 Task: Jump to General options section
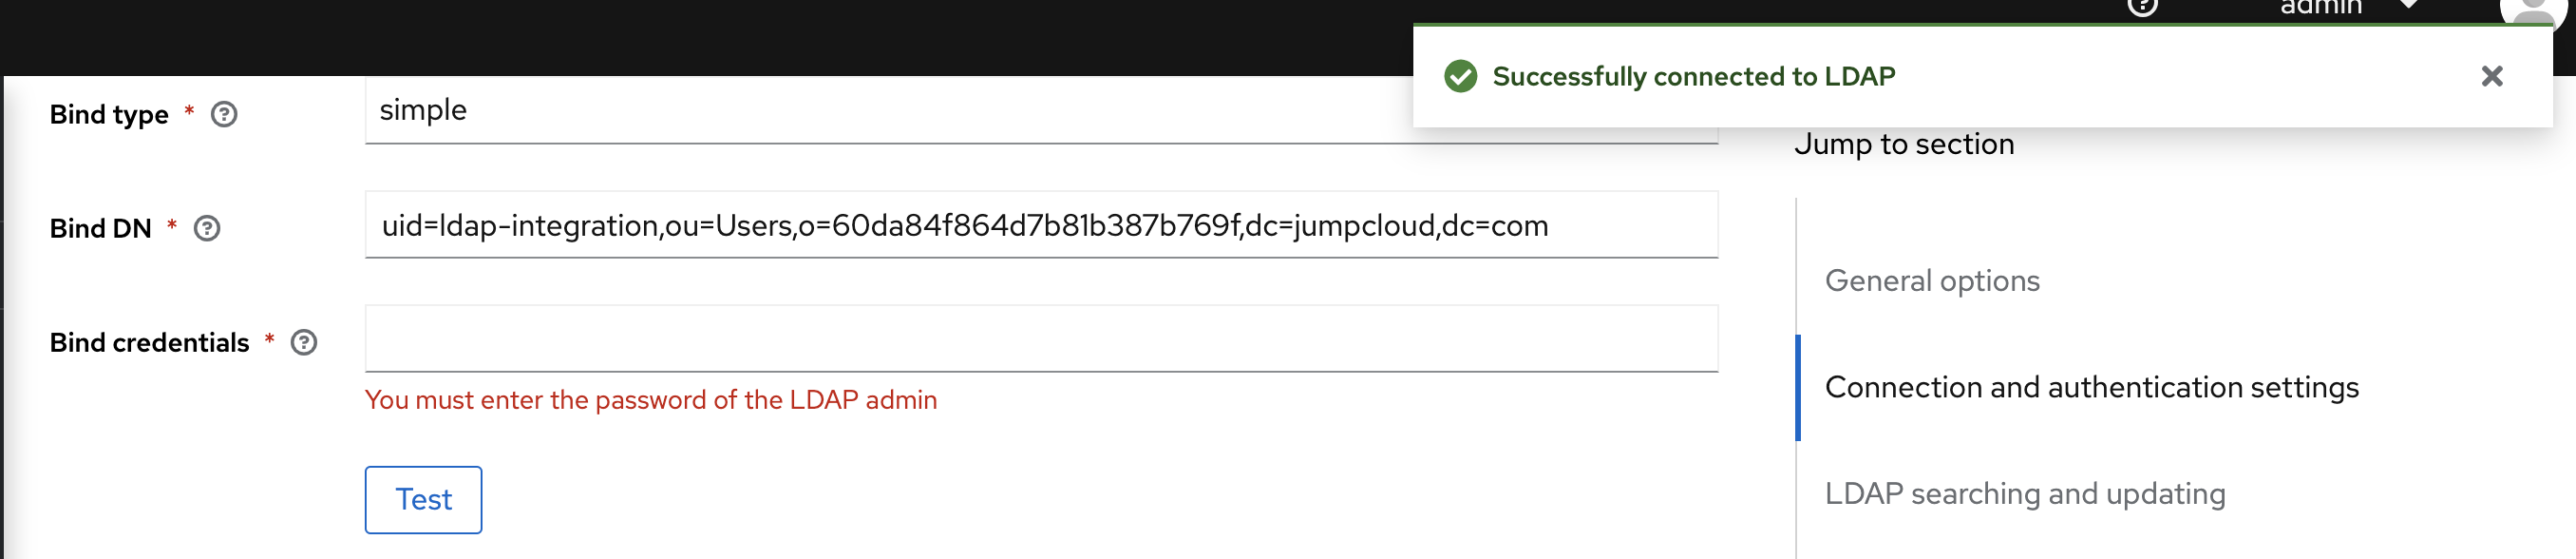point(1932,281)
